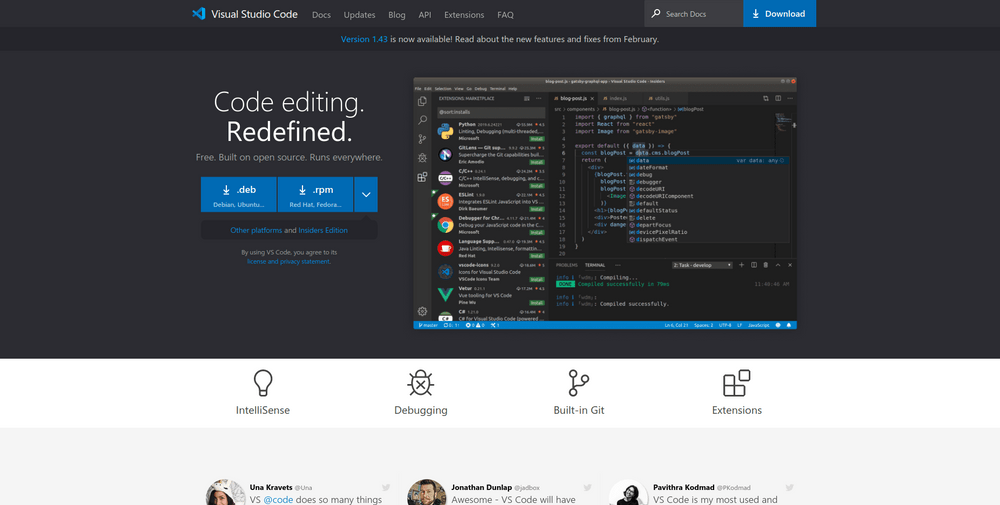Click the Twitter bird on Una Kravets' tweet

coord(386,487)
